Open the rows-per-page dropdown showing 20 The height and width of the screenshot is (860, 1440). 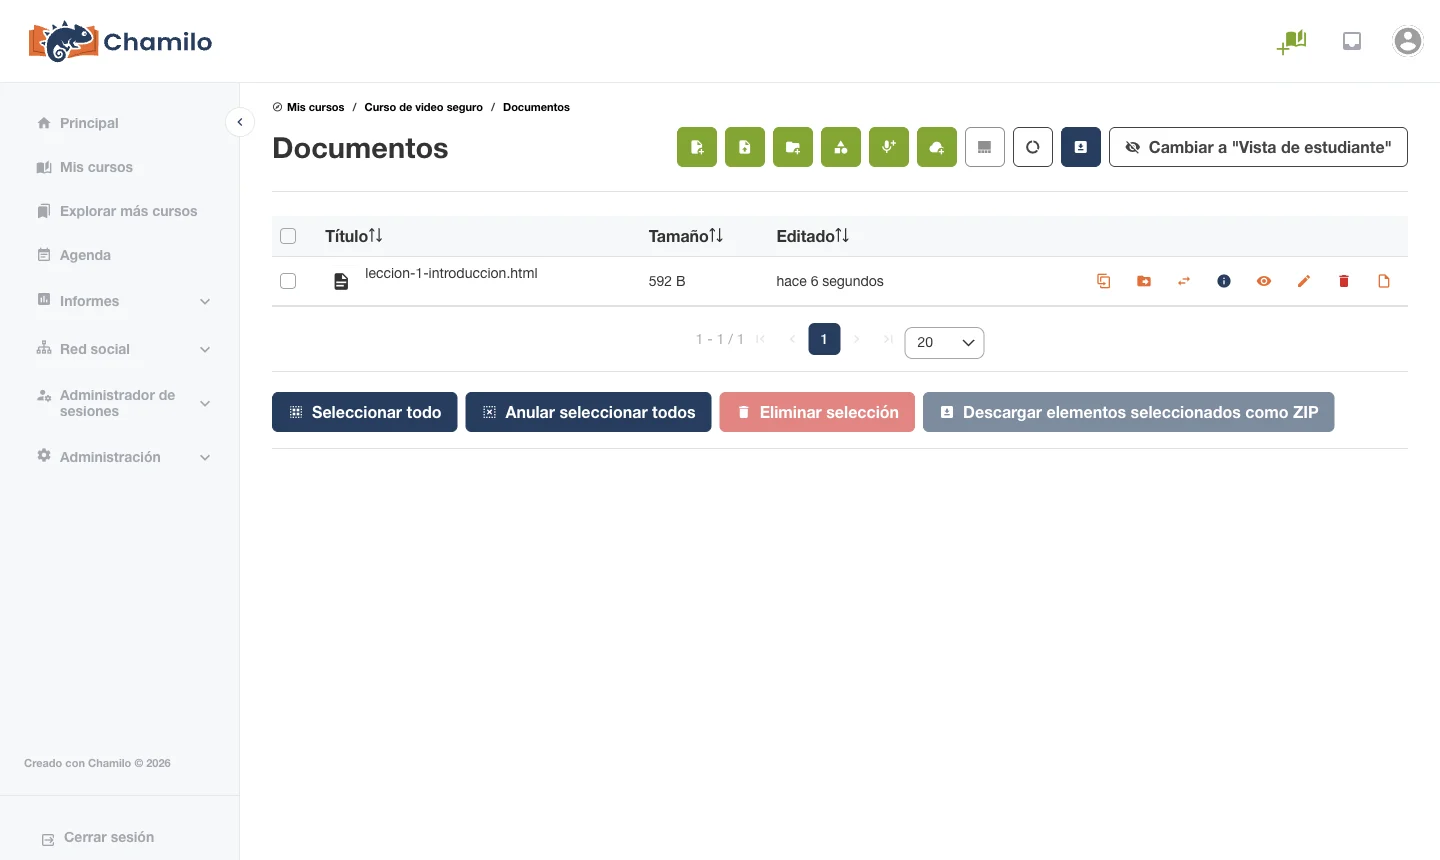pyautogui.click(x=944, y=342)
